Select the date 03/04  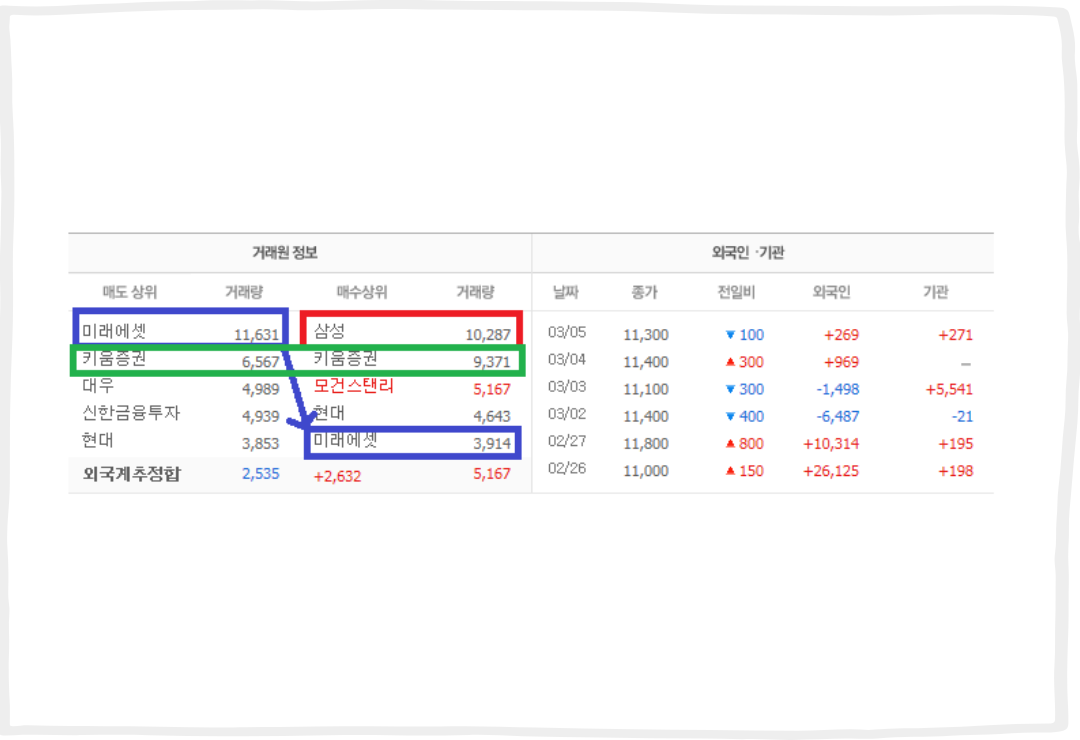tap(567, 360)
